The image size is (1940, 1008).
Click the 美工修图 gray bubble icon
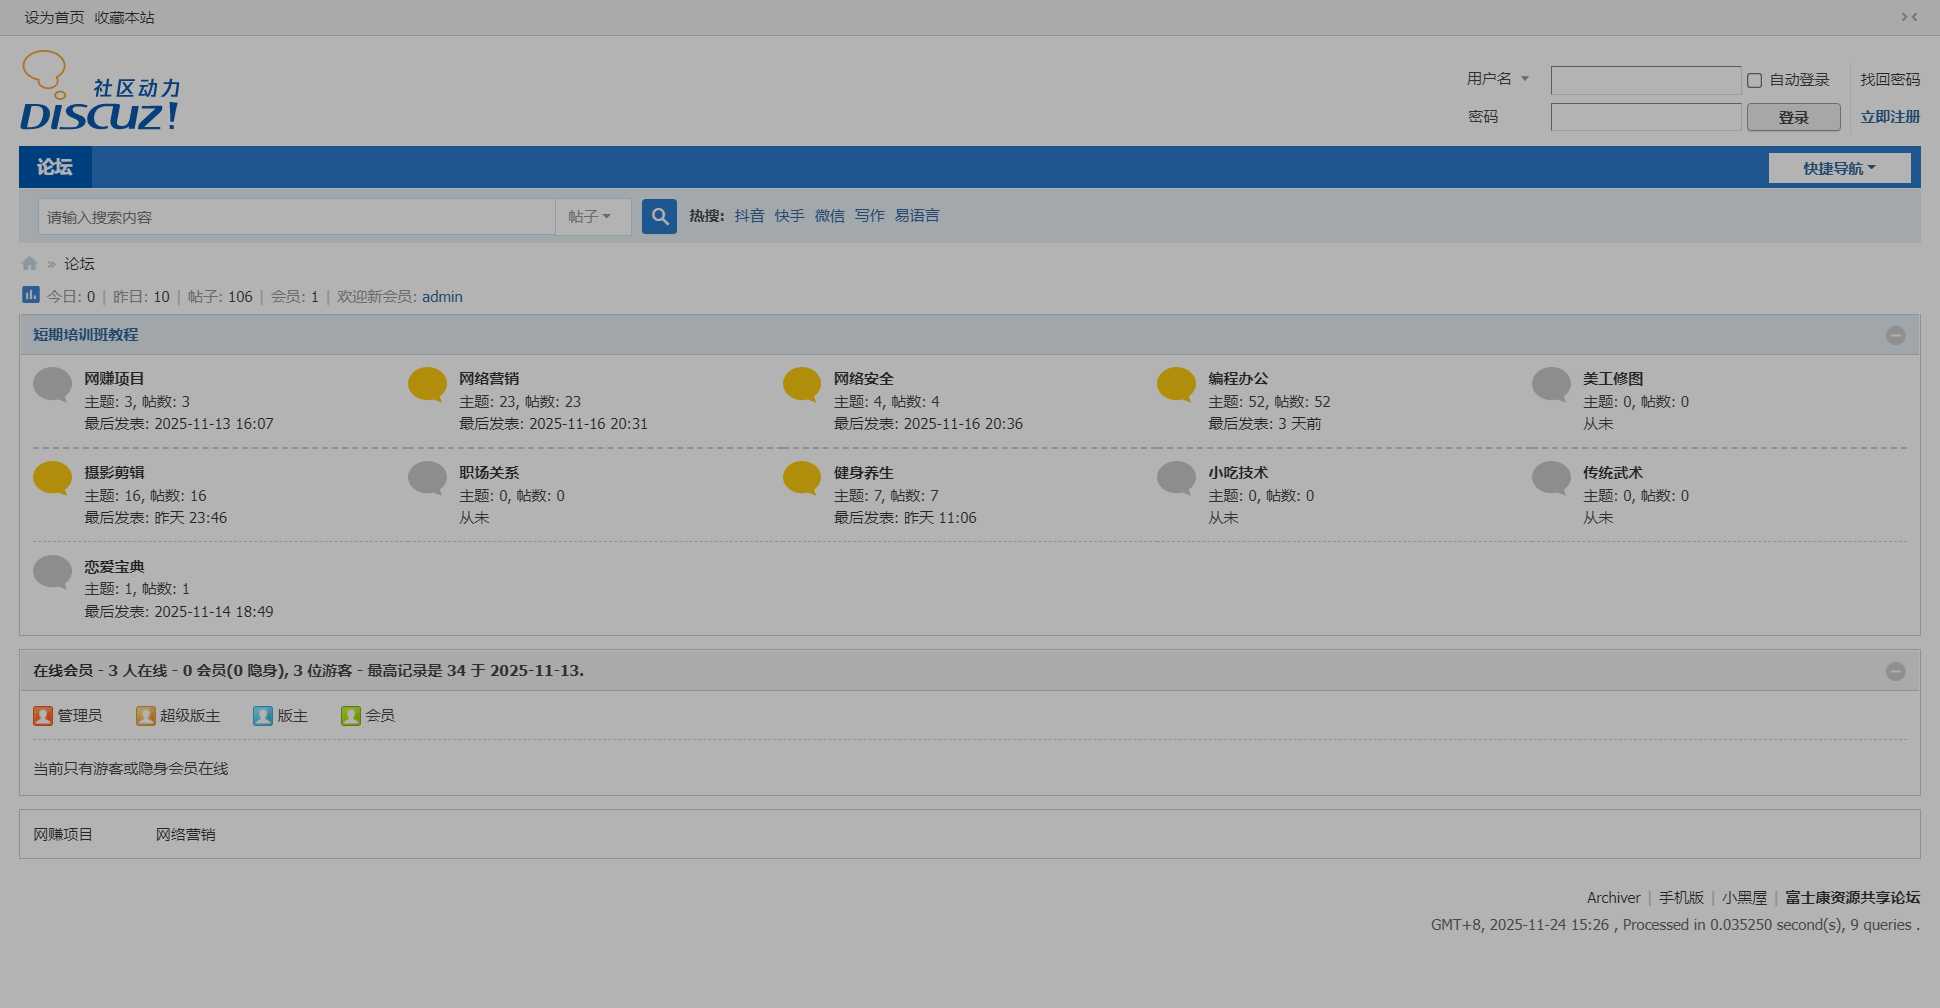[x=1551, y=384]
